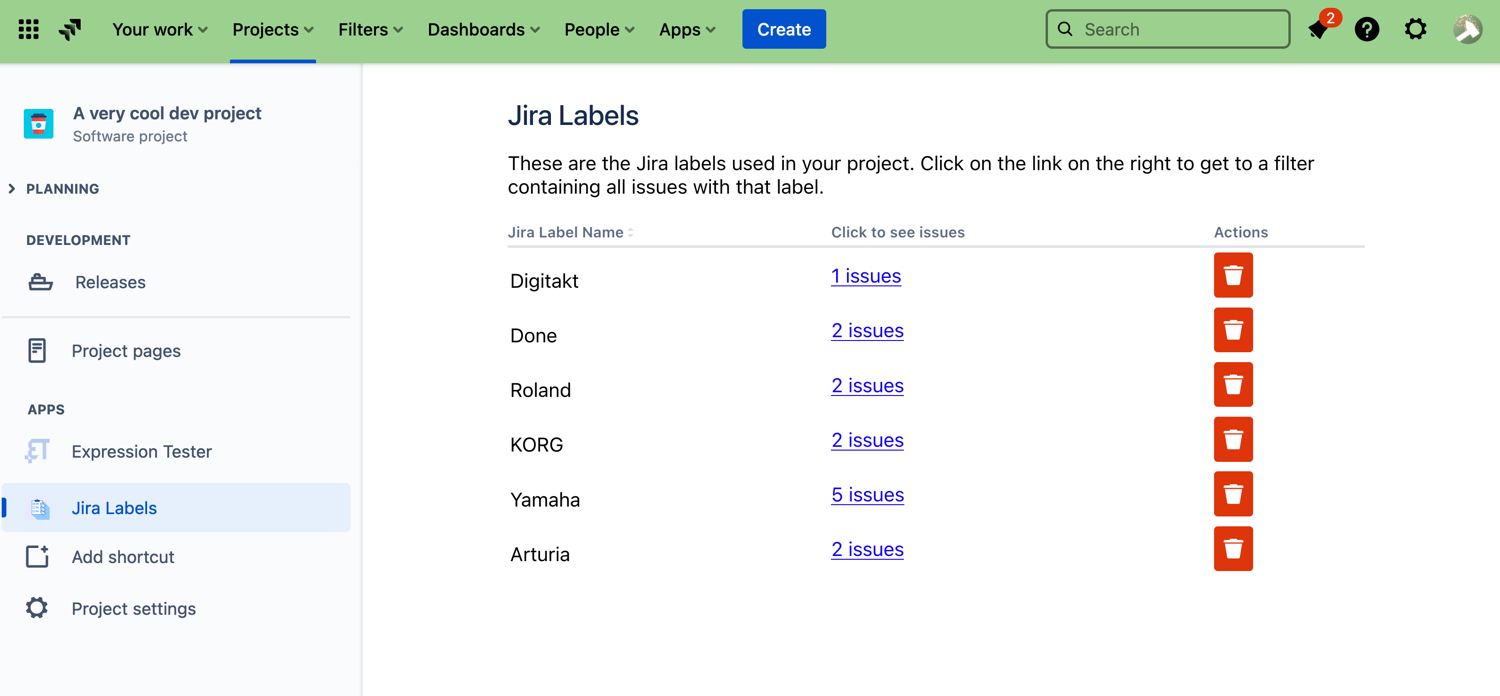Open the help question mark icon
1500x696 pixels.
1367,30
